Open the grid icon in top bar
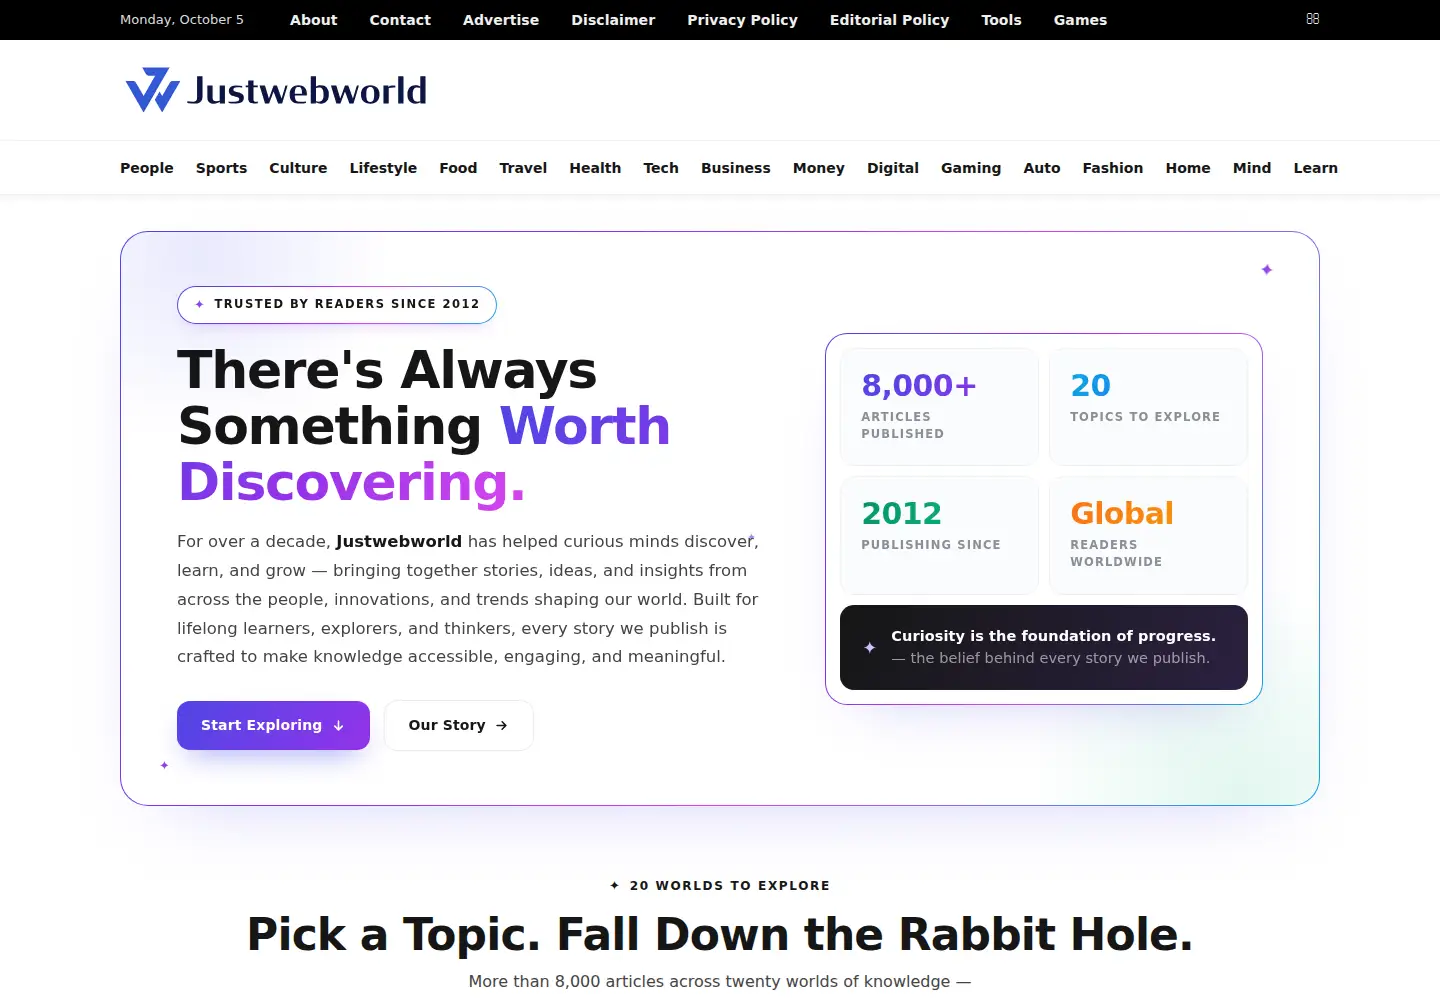This screenshot has width=1440, height=1000. click(1313, 19)
